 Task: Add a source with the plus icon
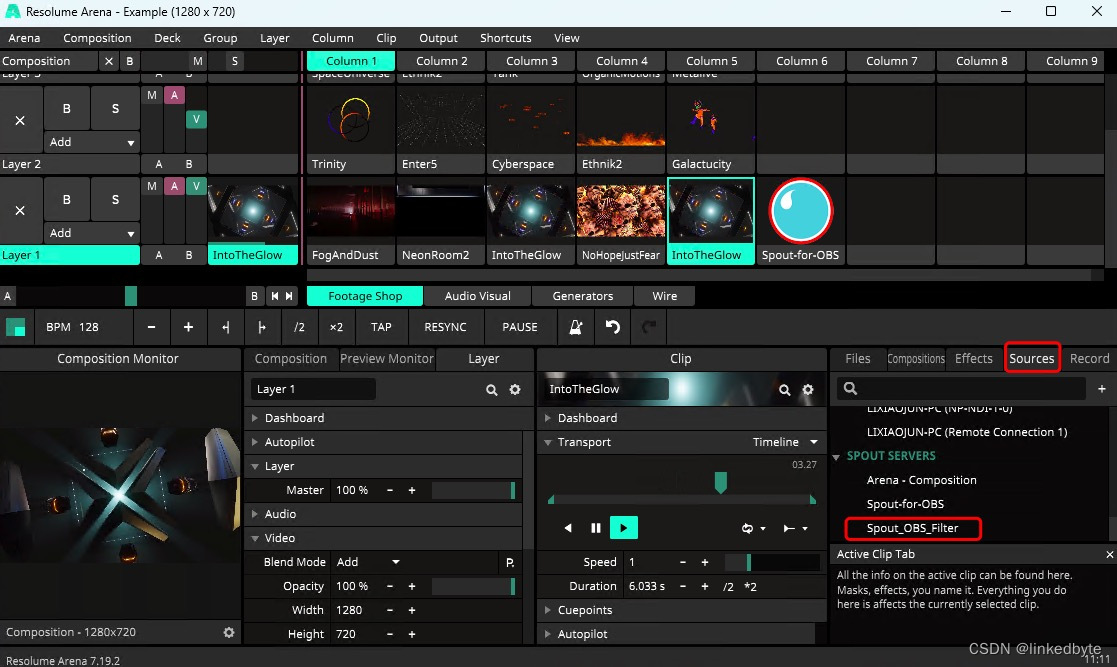(1101, 388)
